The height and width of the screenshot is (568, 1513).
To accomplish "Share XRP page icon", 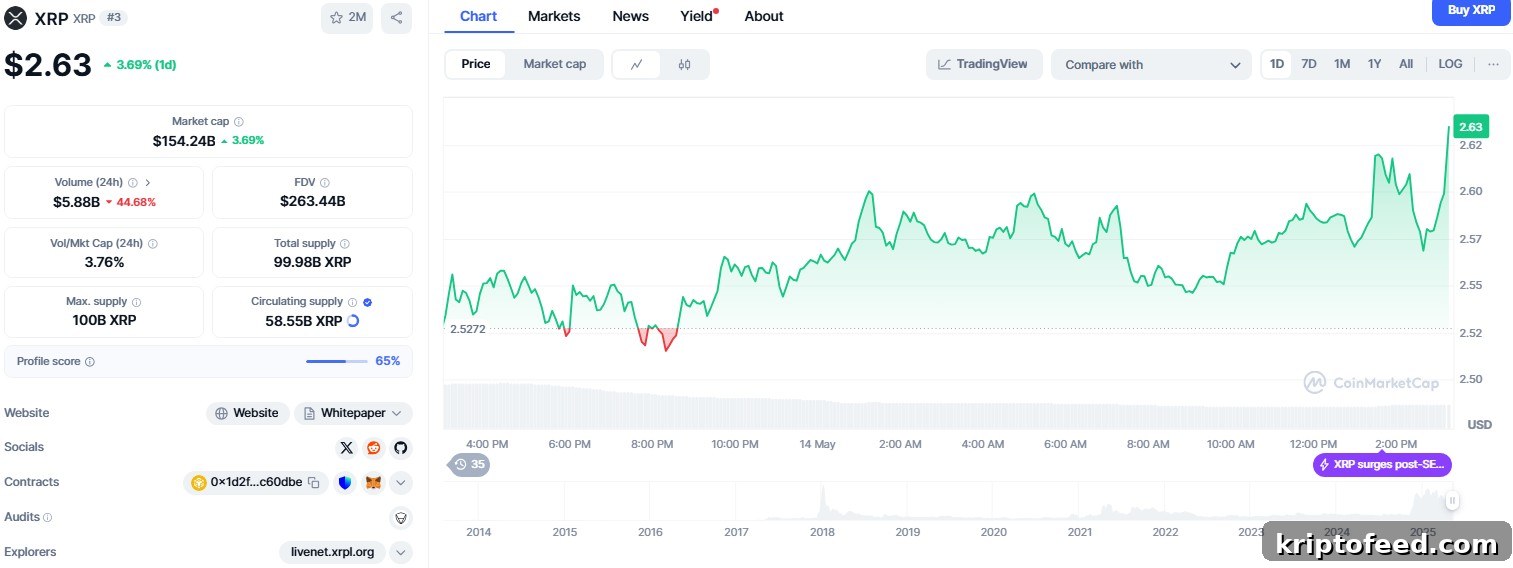I will point(397,18).
